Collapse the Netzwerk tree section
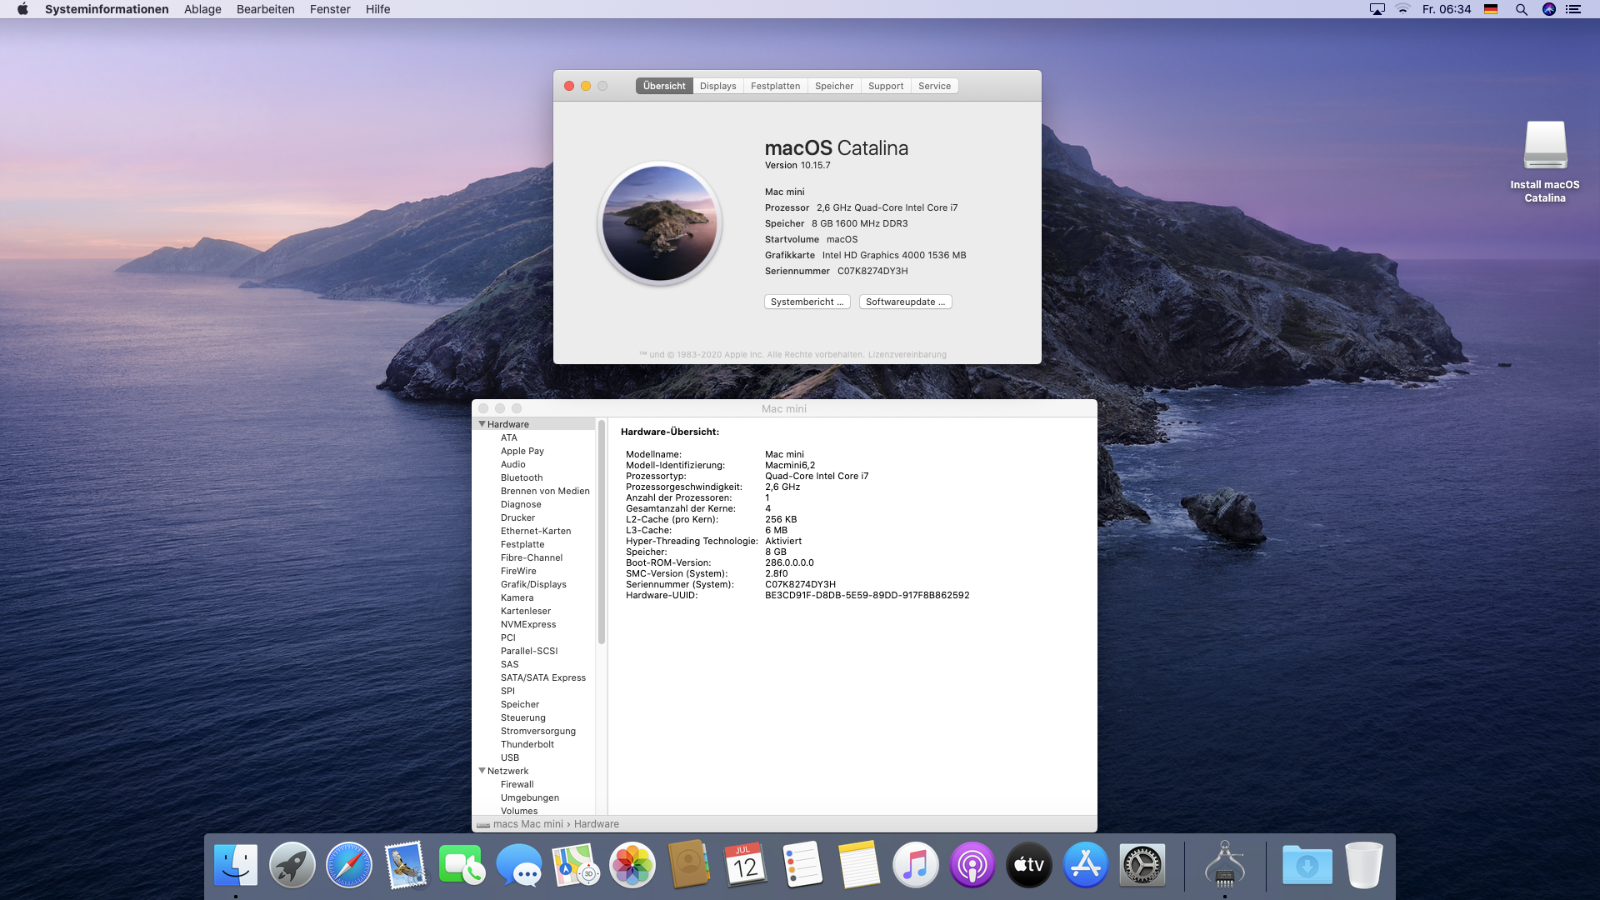The height and width of the screenshot is (900, 1600). click(482, 771)
